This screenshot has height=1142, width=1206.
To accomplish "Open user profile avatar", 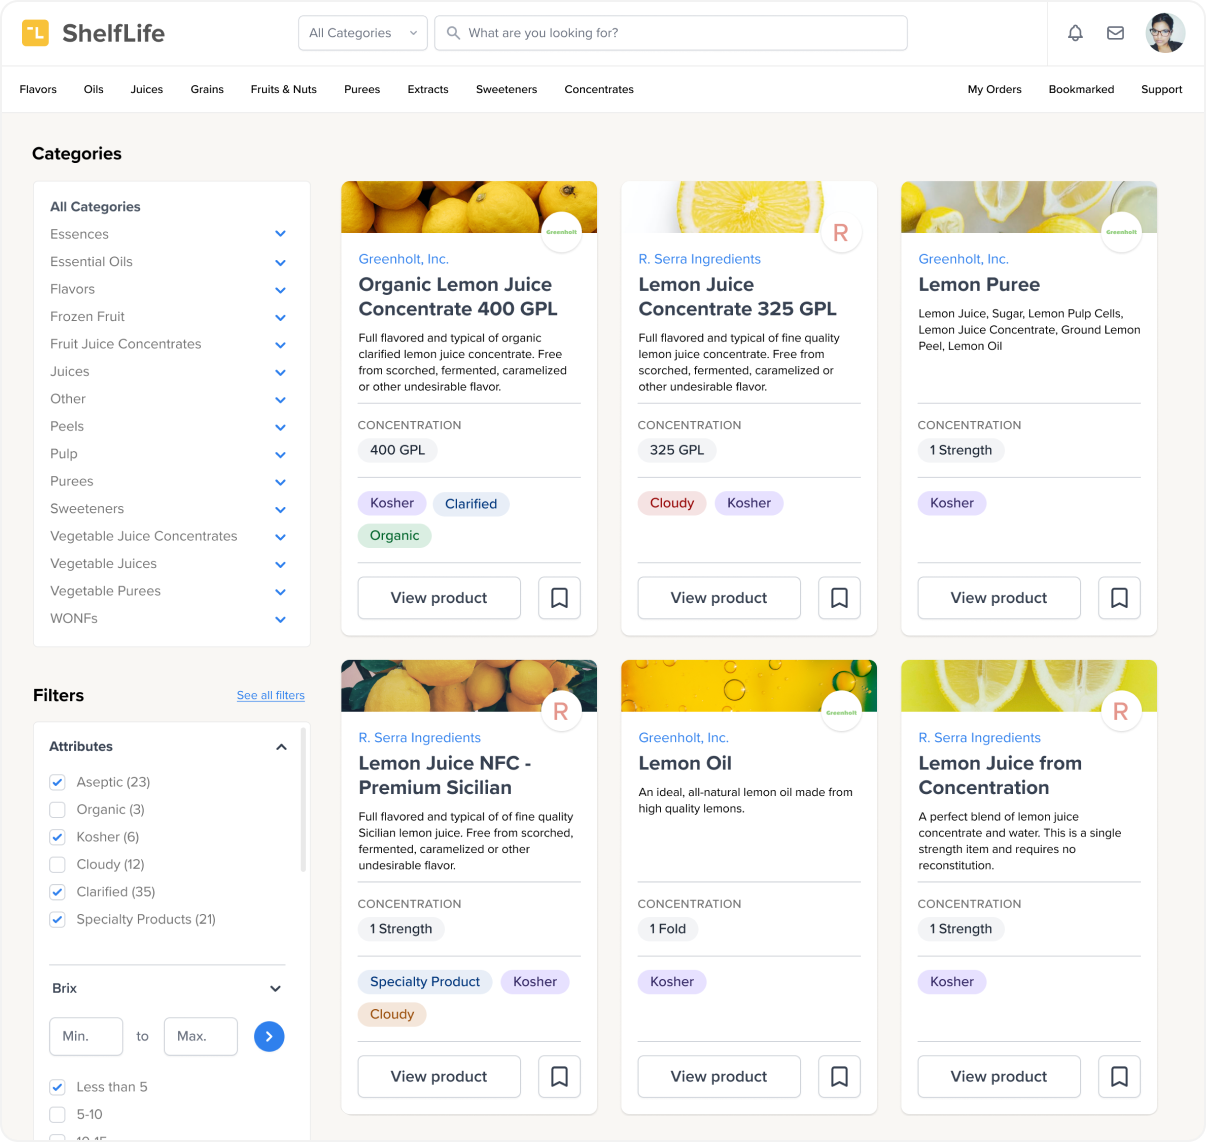I will tap(1165, 33).
